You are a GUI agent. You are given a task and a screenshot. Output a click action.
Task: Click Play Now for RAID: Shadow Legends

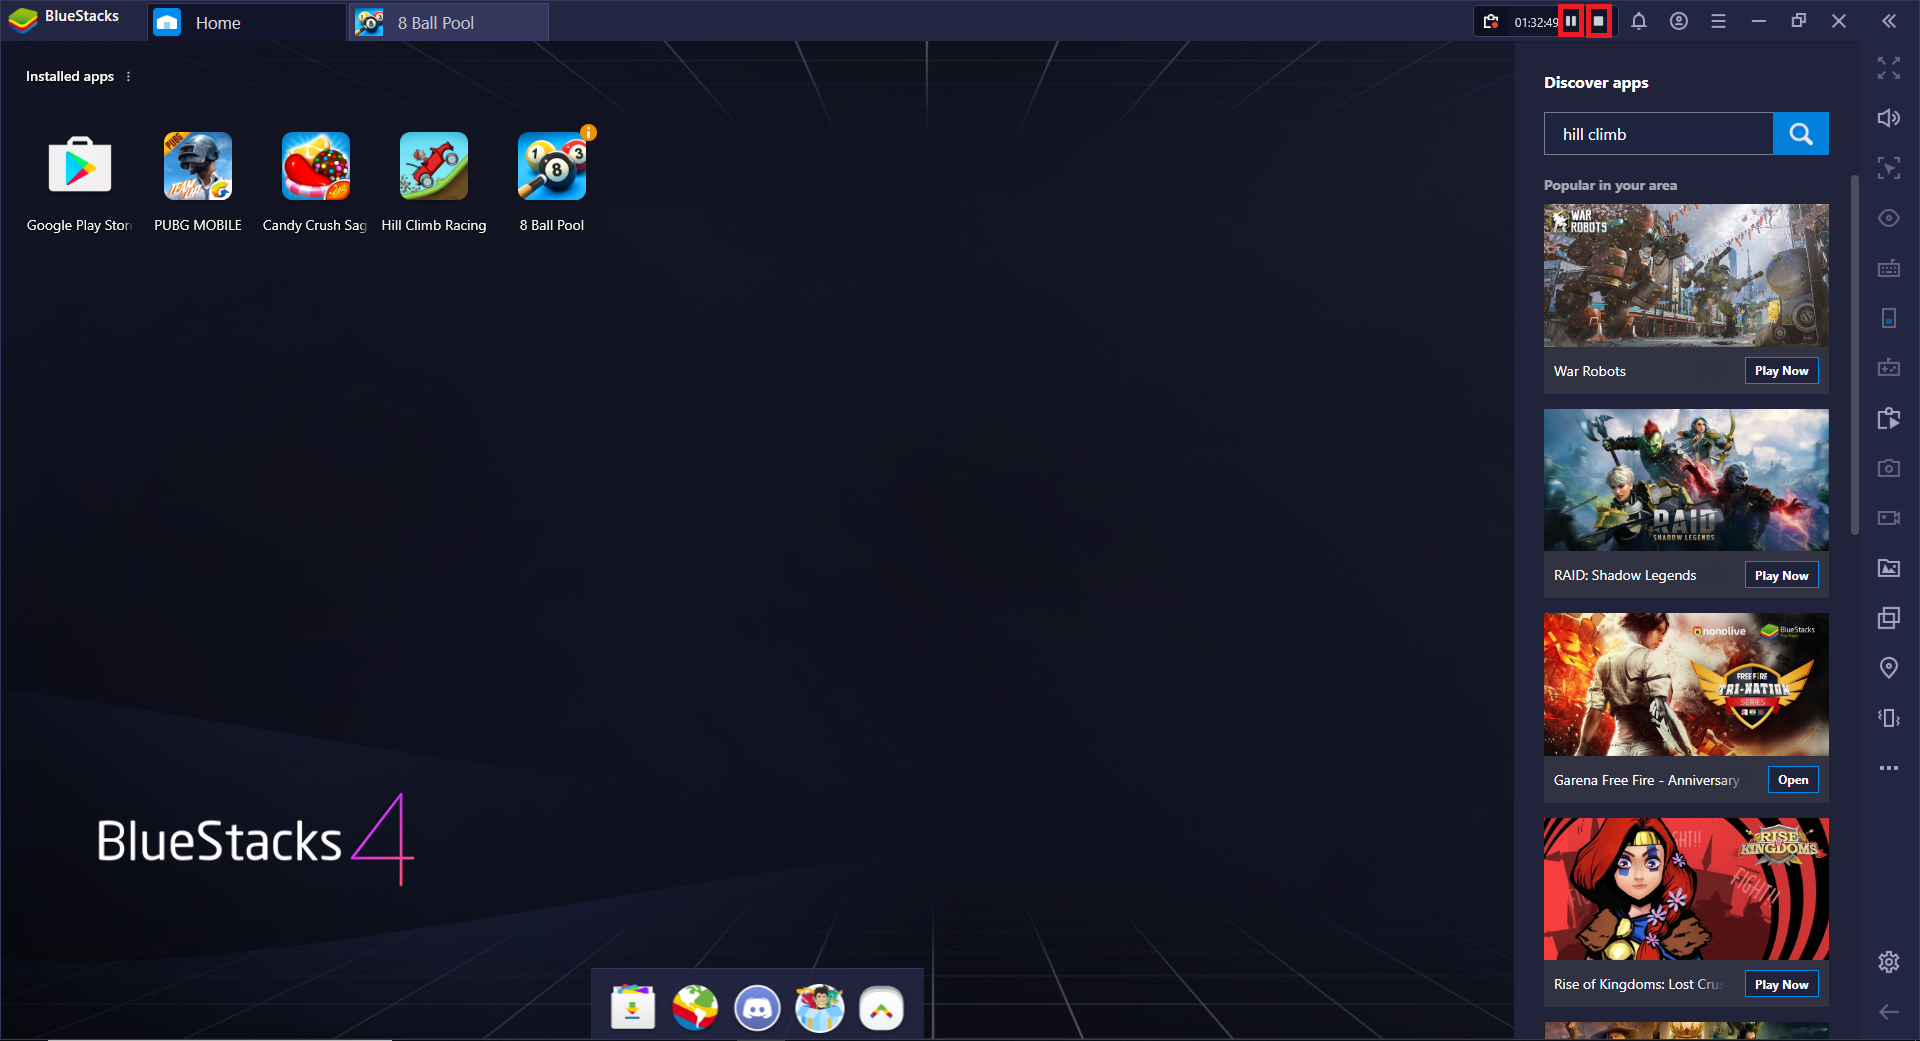tap(1781, 576)
